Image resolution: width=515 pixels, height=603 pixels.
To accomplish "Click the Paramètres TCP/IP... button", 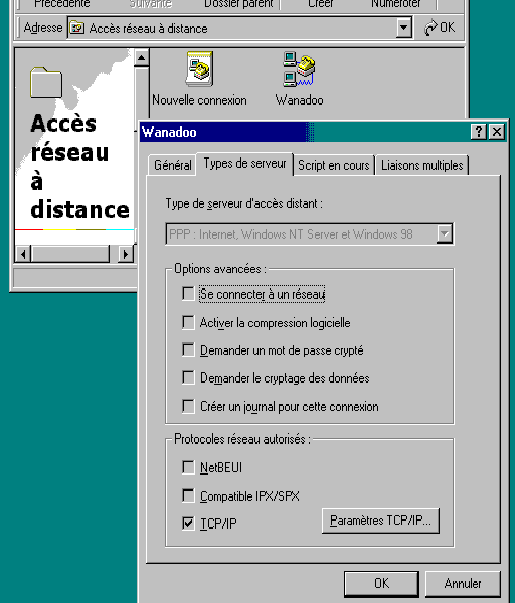I will (x=381, y=521).
